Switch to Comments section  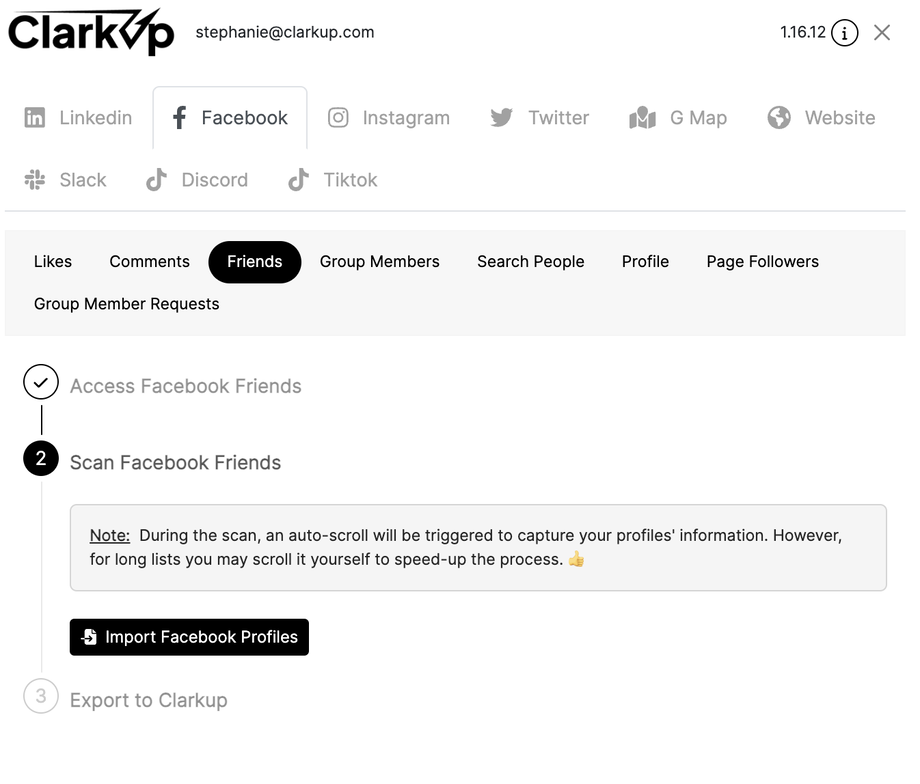coord(149,262)
